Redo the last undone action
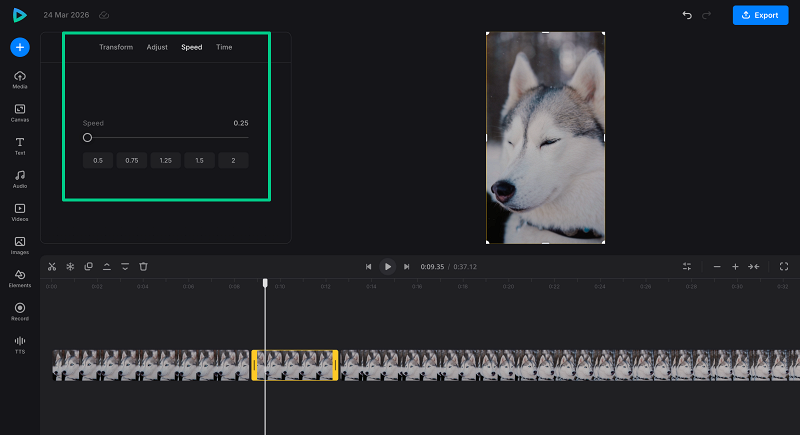The width and height of the screenshot is (800, 435). point(707,15)
